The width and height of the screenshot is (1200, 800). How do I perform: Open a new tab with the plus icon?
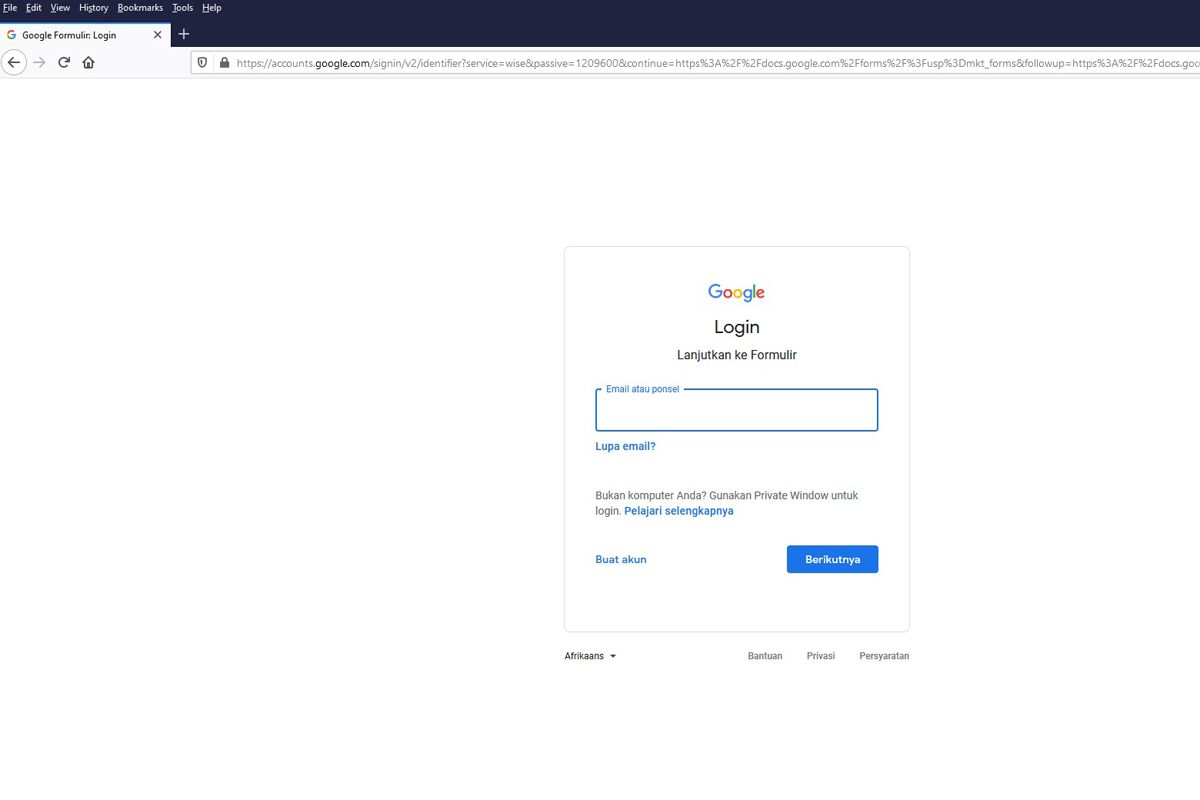point(183,34)
